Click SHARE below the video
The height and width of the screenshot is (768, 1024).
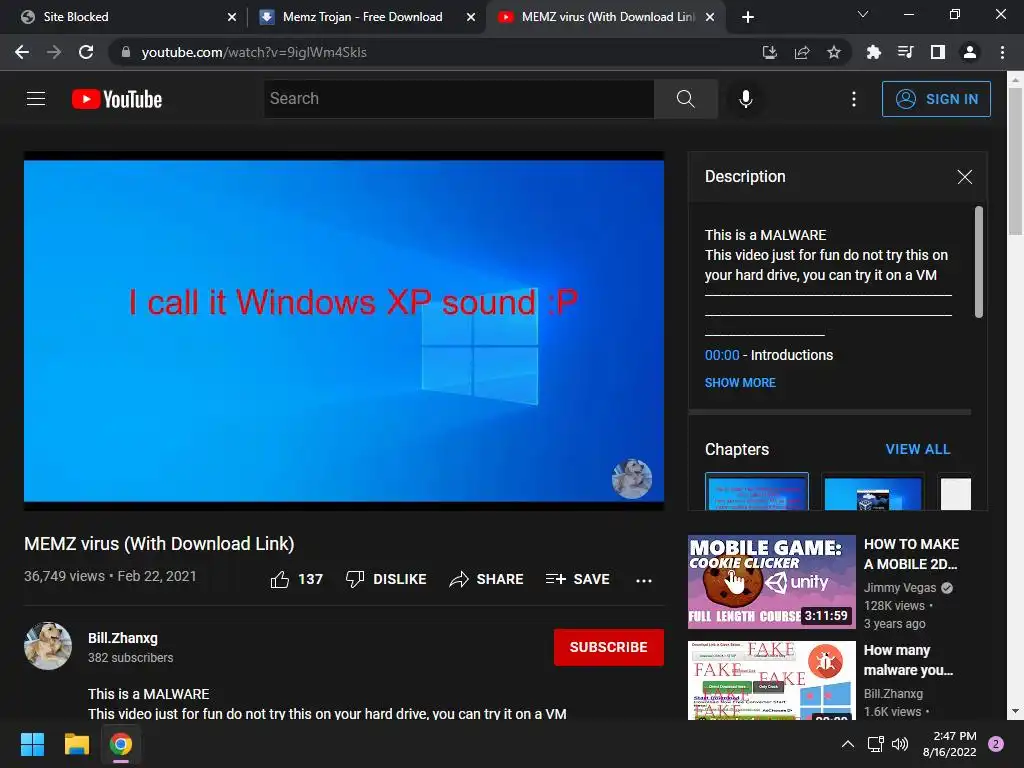pos(487,579)
